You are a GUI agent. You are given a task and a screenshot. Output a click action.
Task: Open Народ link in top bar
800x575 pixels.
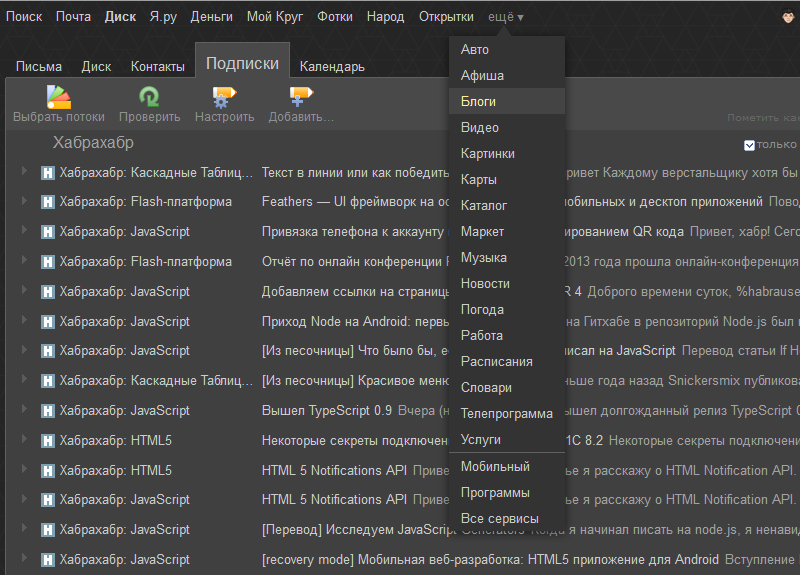click(x=385, y=17)
